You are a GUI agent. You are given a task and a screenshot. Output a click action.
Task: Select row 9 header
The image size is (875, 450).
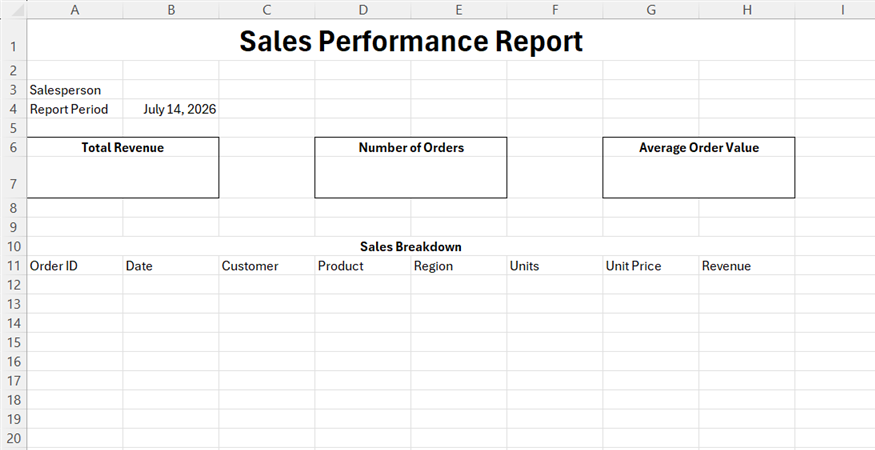tap(13, 227)
